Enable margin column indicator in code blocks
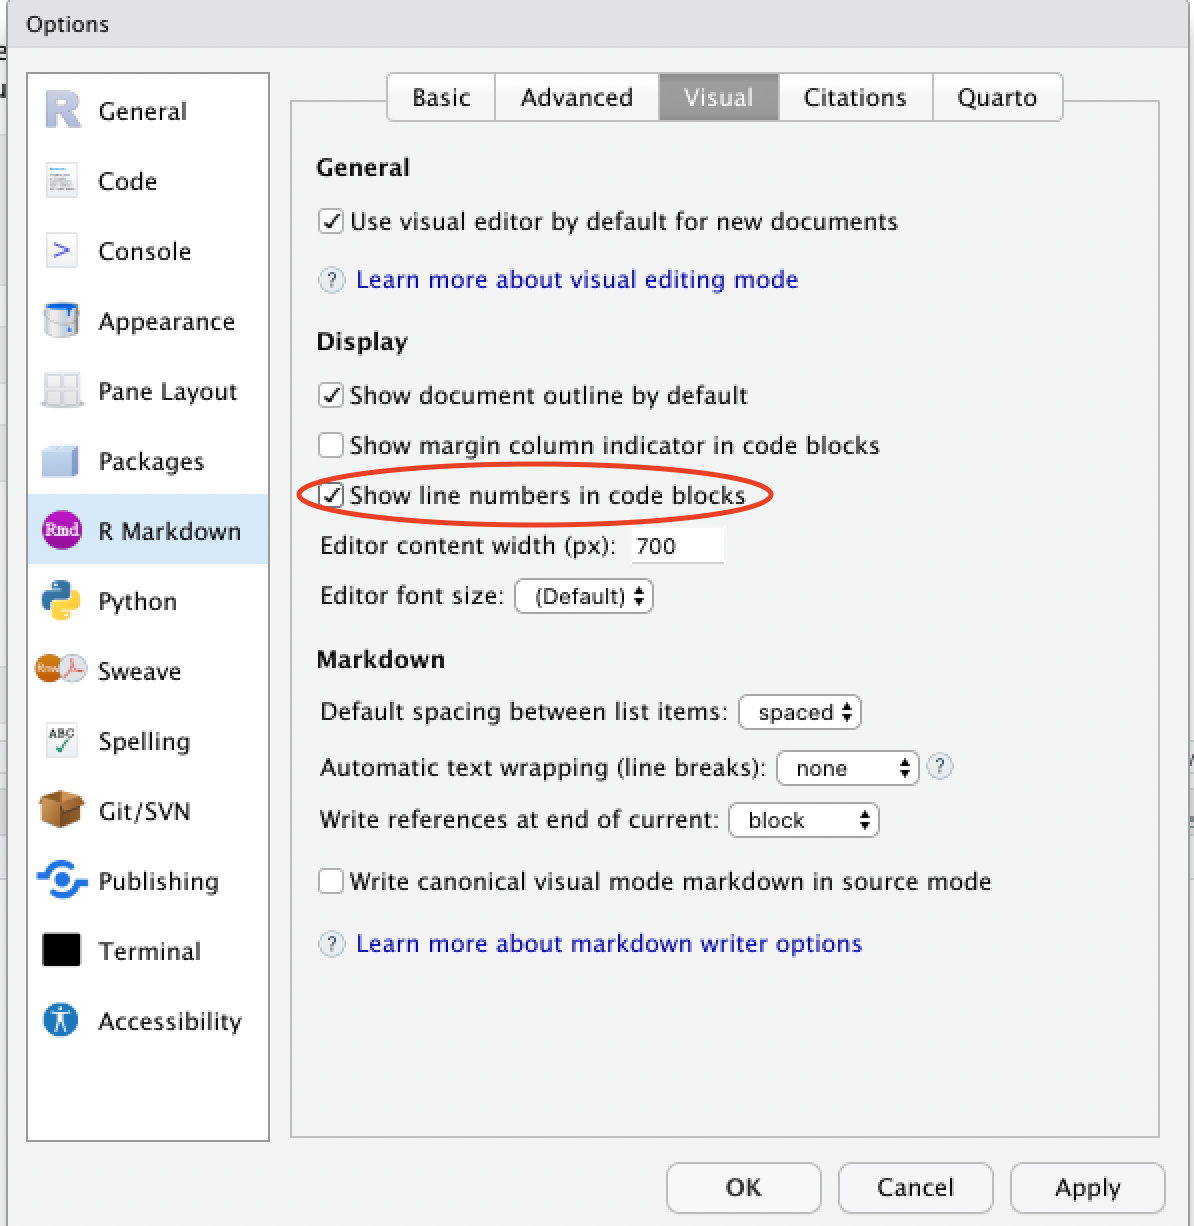 tap(331, 445)
